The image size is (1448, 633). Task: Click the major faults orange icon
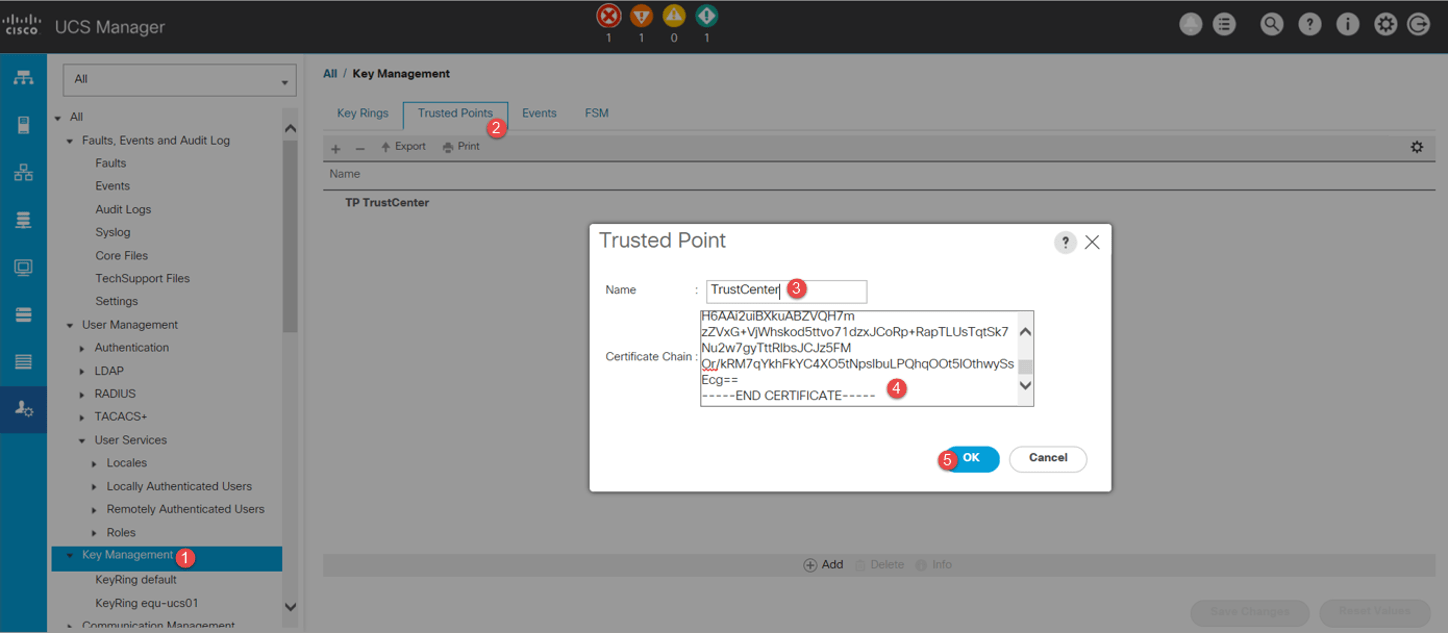pyautogui.click(x=641, y=16)
